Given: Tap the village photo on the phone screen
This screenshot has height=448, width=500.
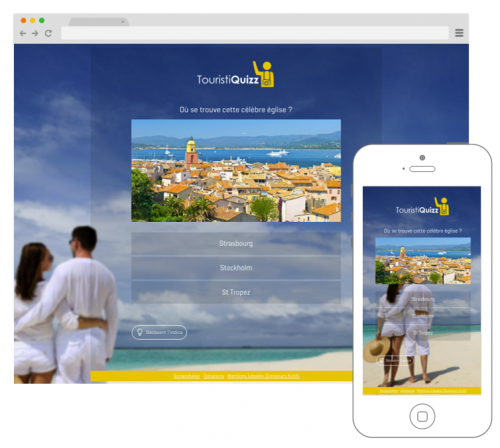Looking at the screenshot, I should coord(423,261).
